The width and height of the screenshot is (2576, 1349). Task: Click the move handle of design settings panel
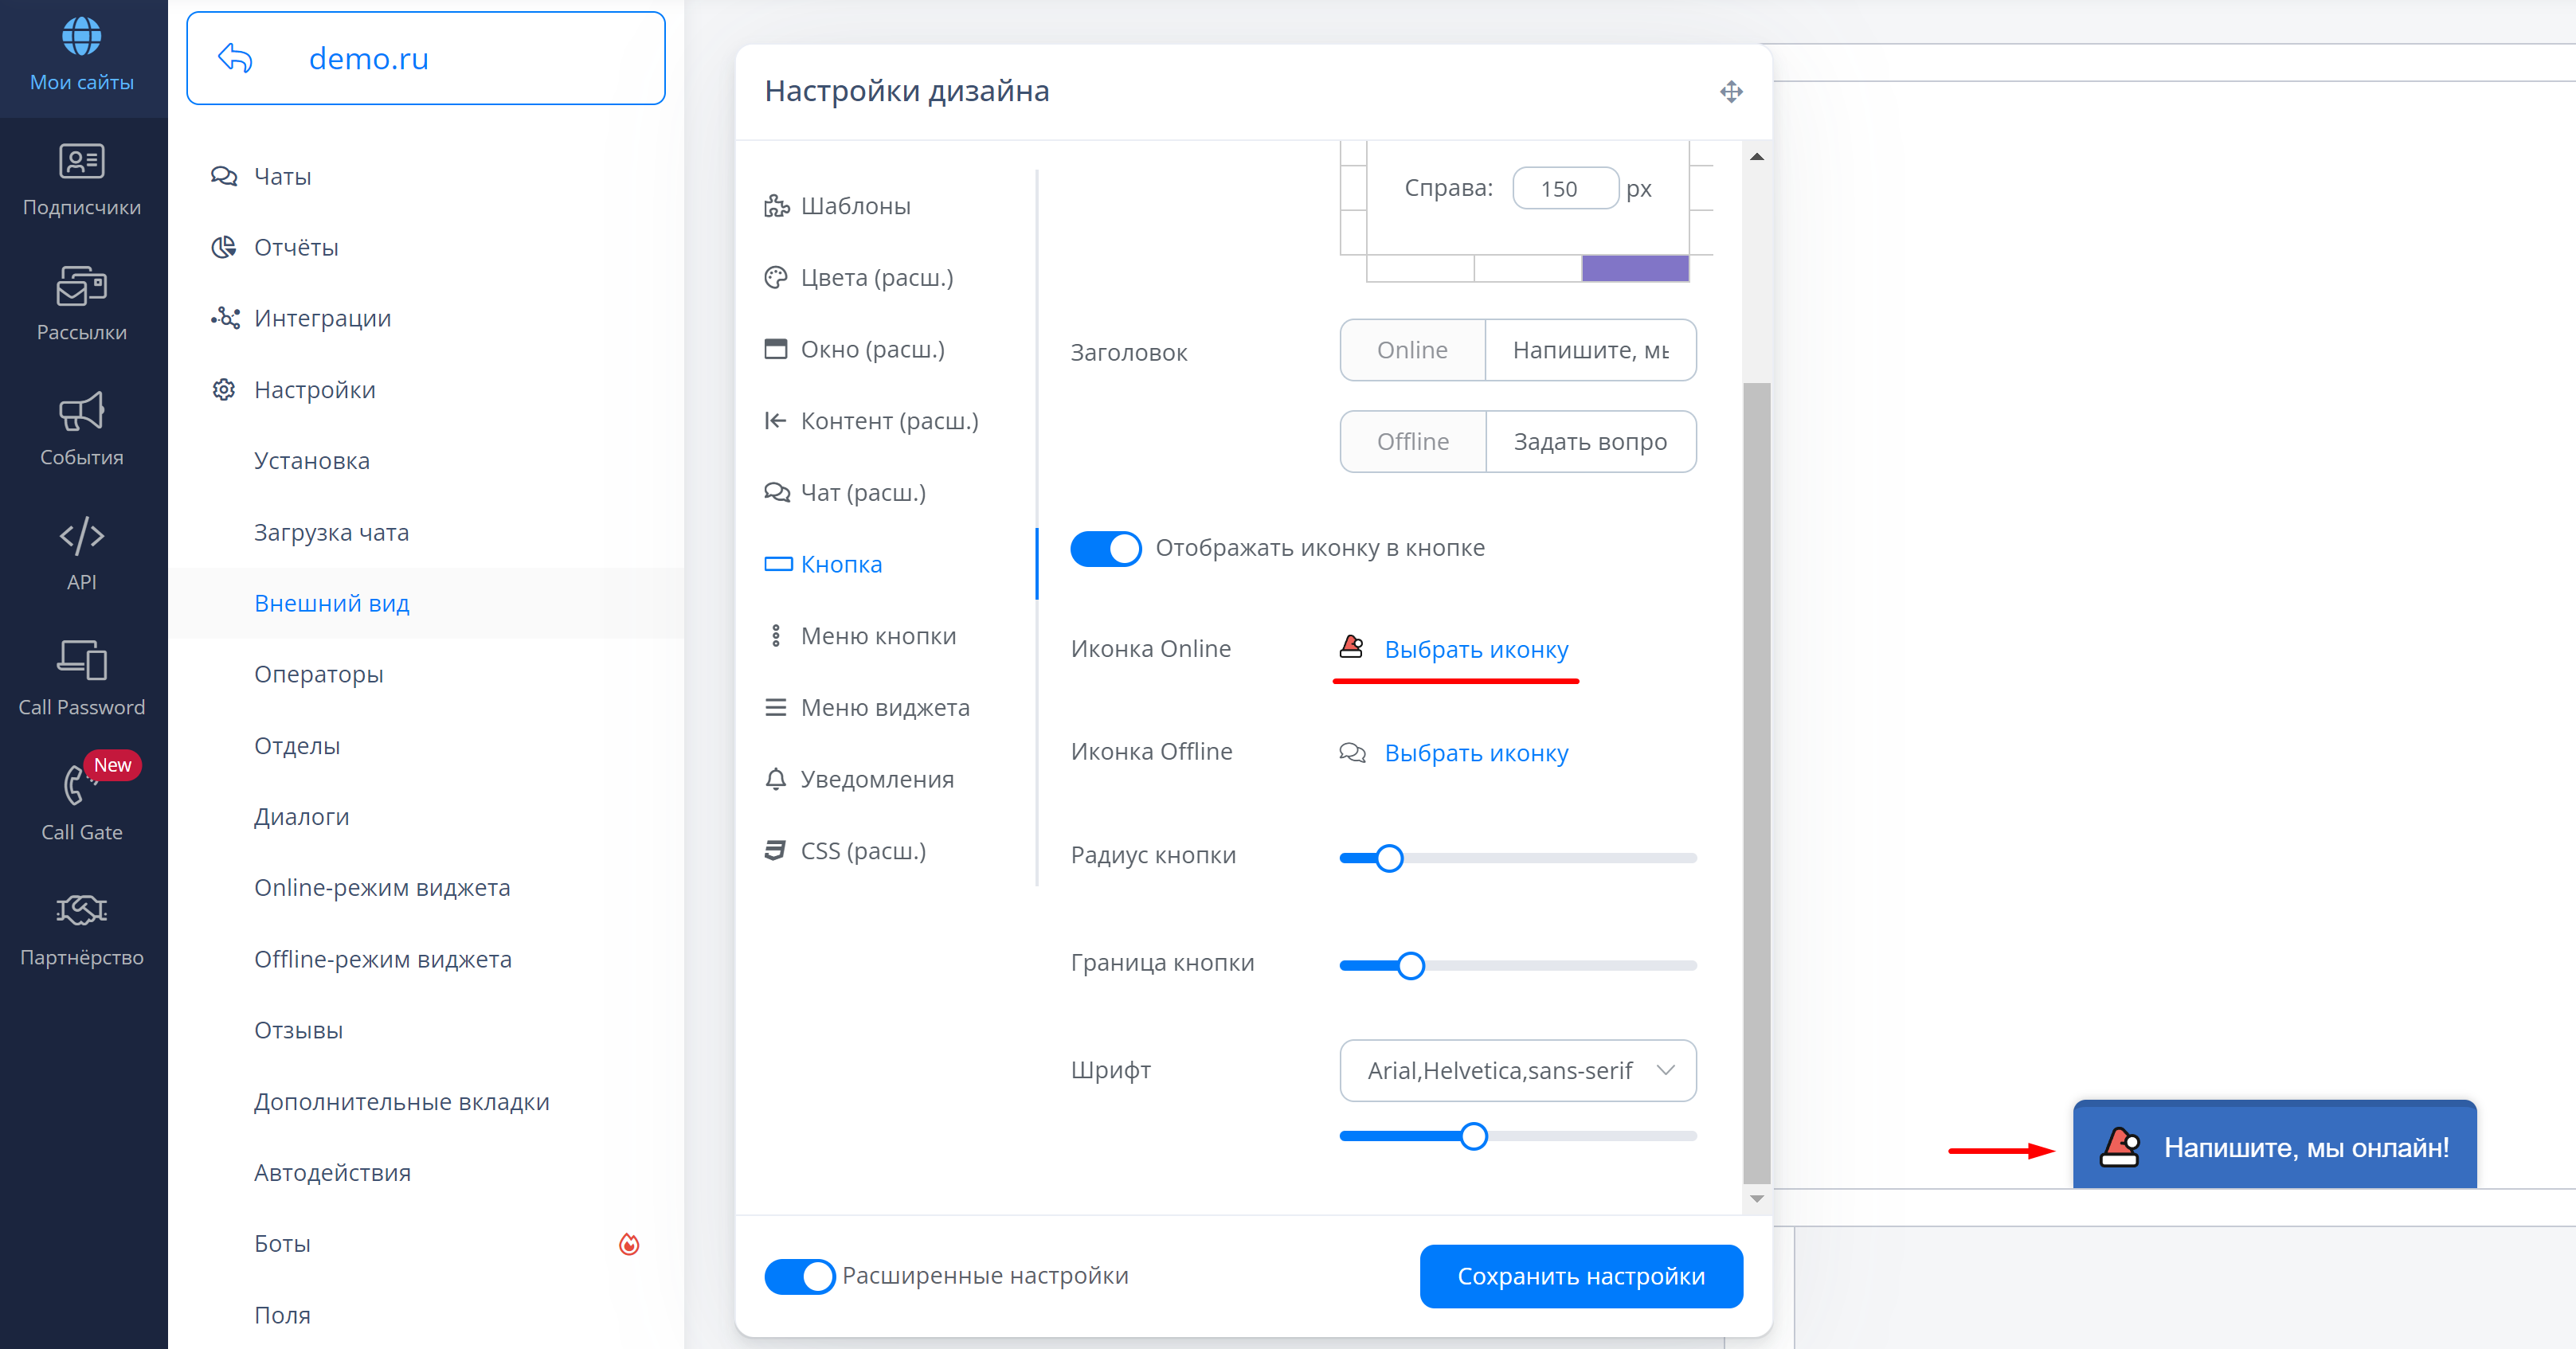coord(1731,91)
